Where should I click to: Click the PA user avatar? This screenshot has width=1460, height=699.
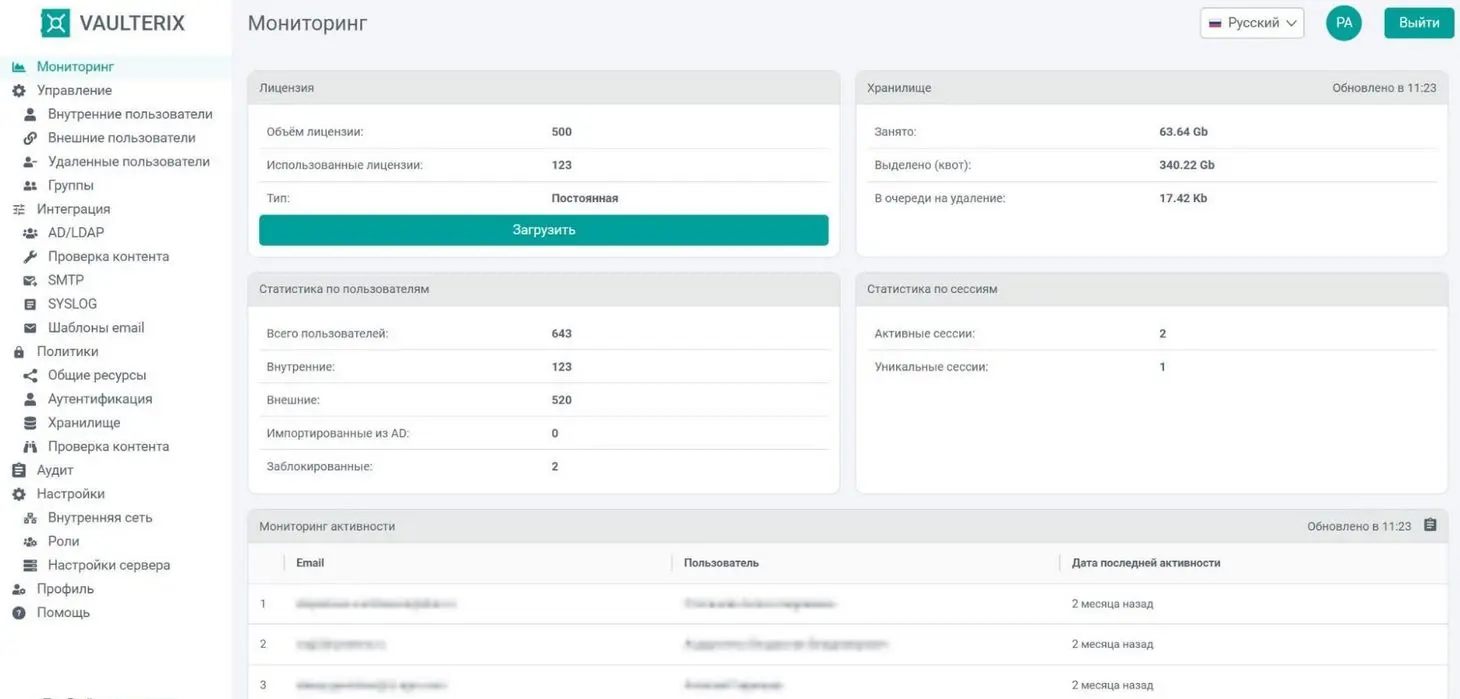pos(1343,23)
